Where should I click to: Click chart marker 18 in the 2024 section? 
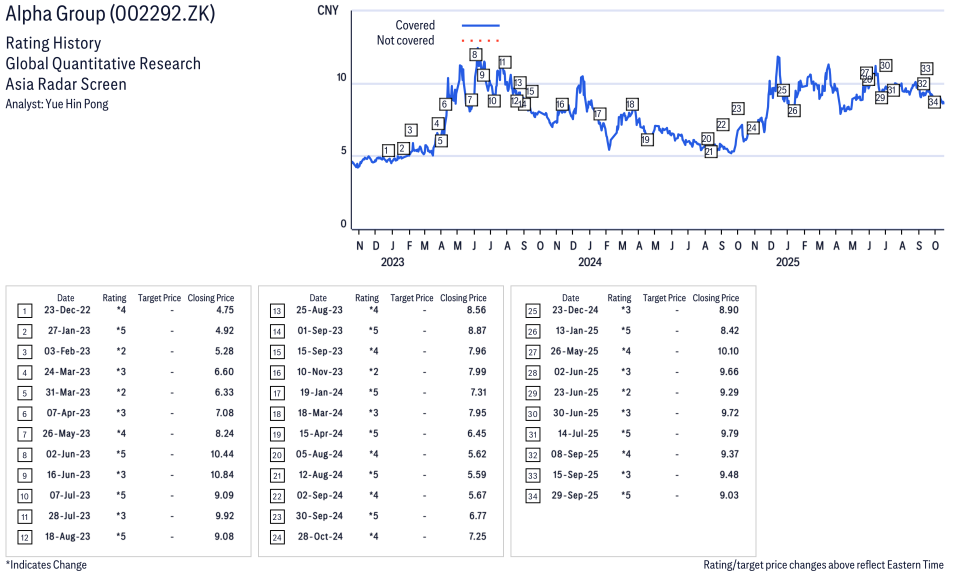click(631, 104)
